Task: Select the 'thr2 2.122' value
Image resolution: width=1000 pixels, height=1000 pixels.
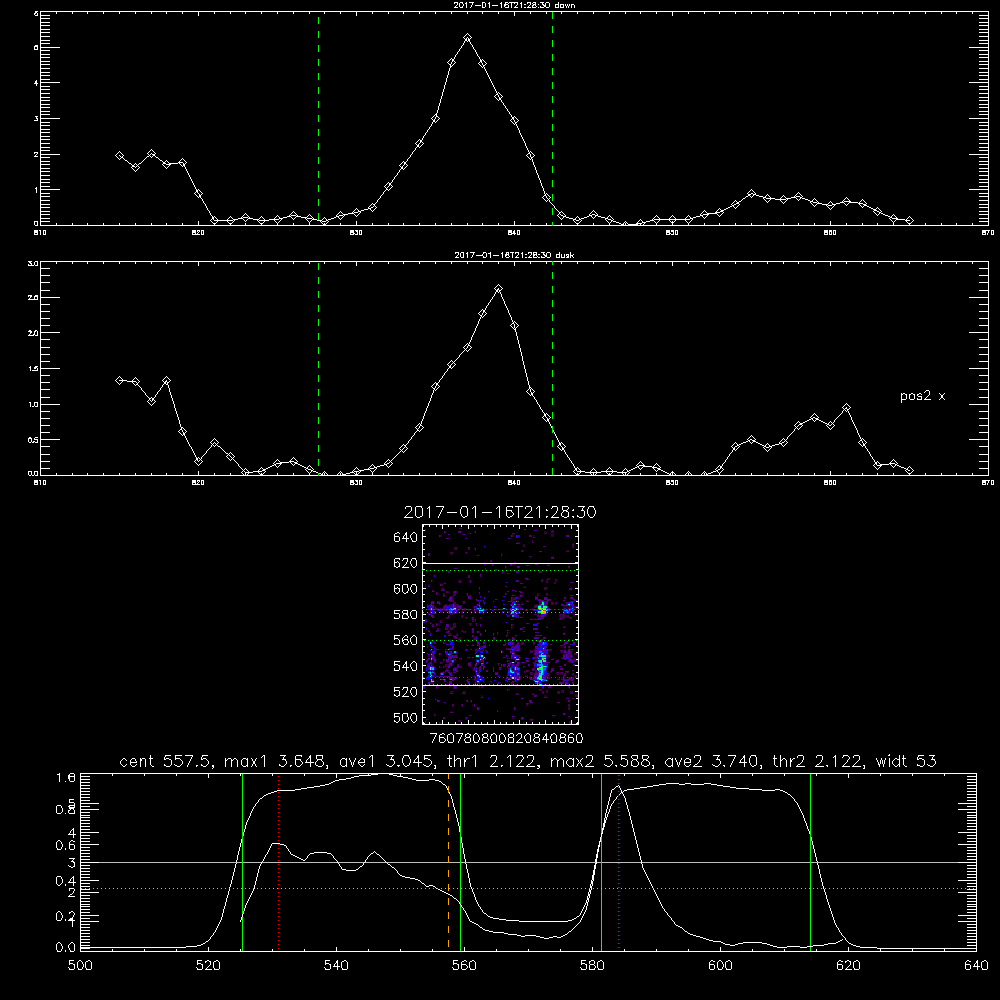Action: pyautogui.click(x=818, y=761)
